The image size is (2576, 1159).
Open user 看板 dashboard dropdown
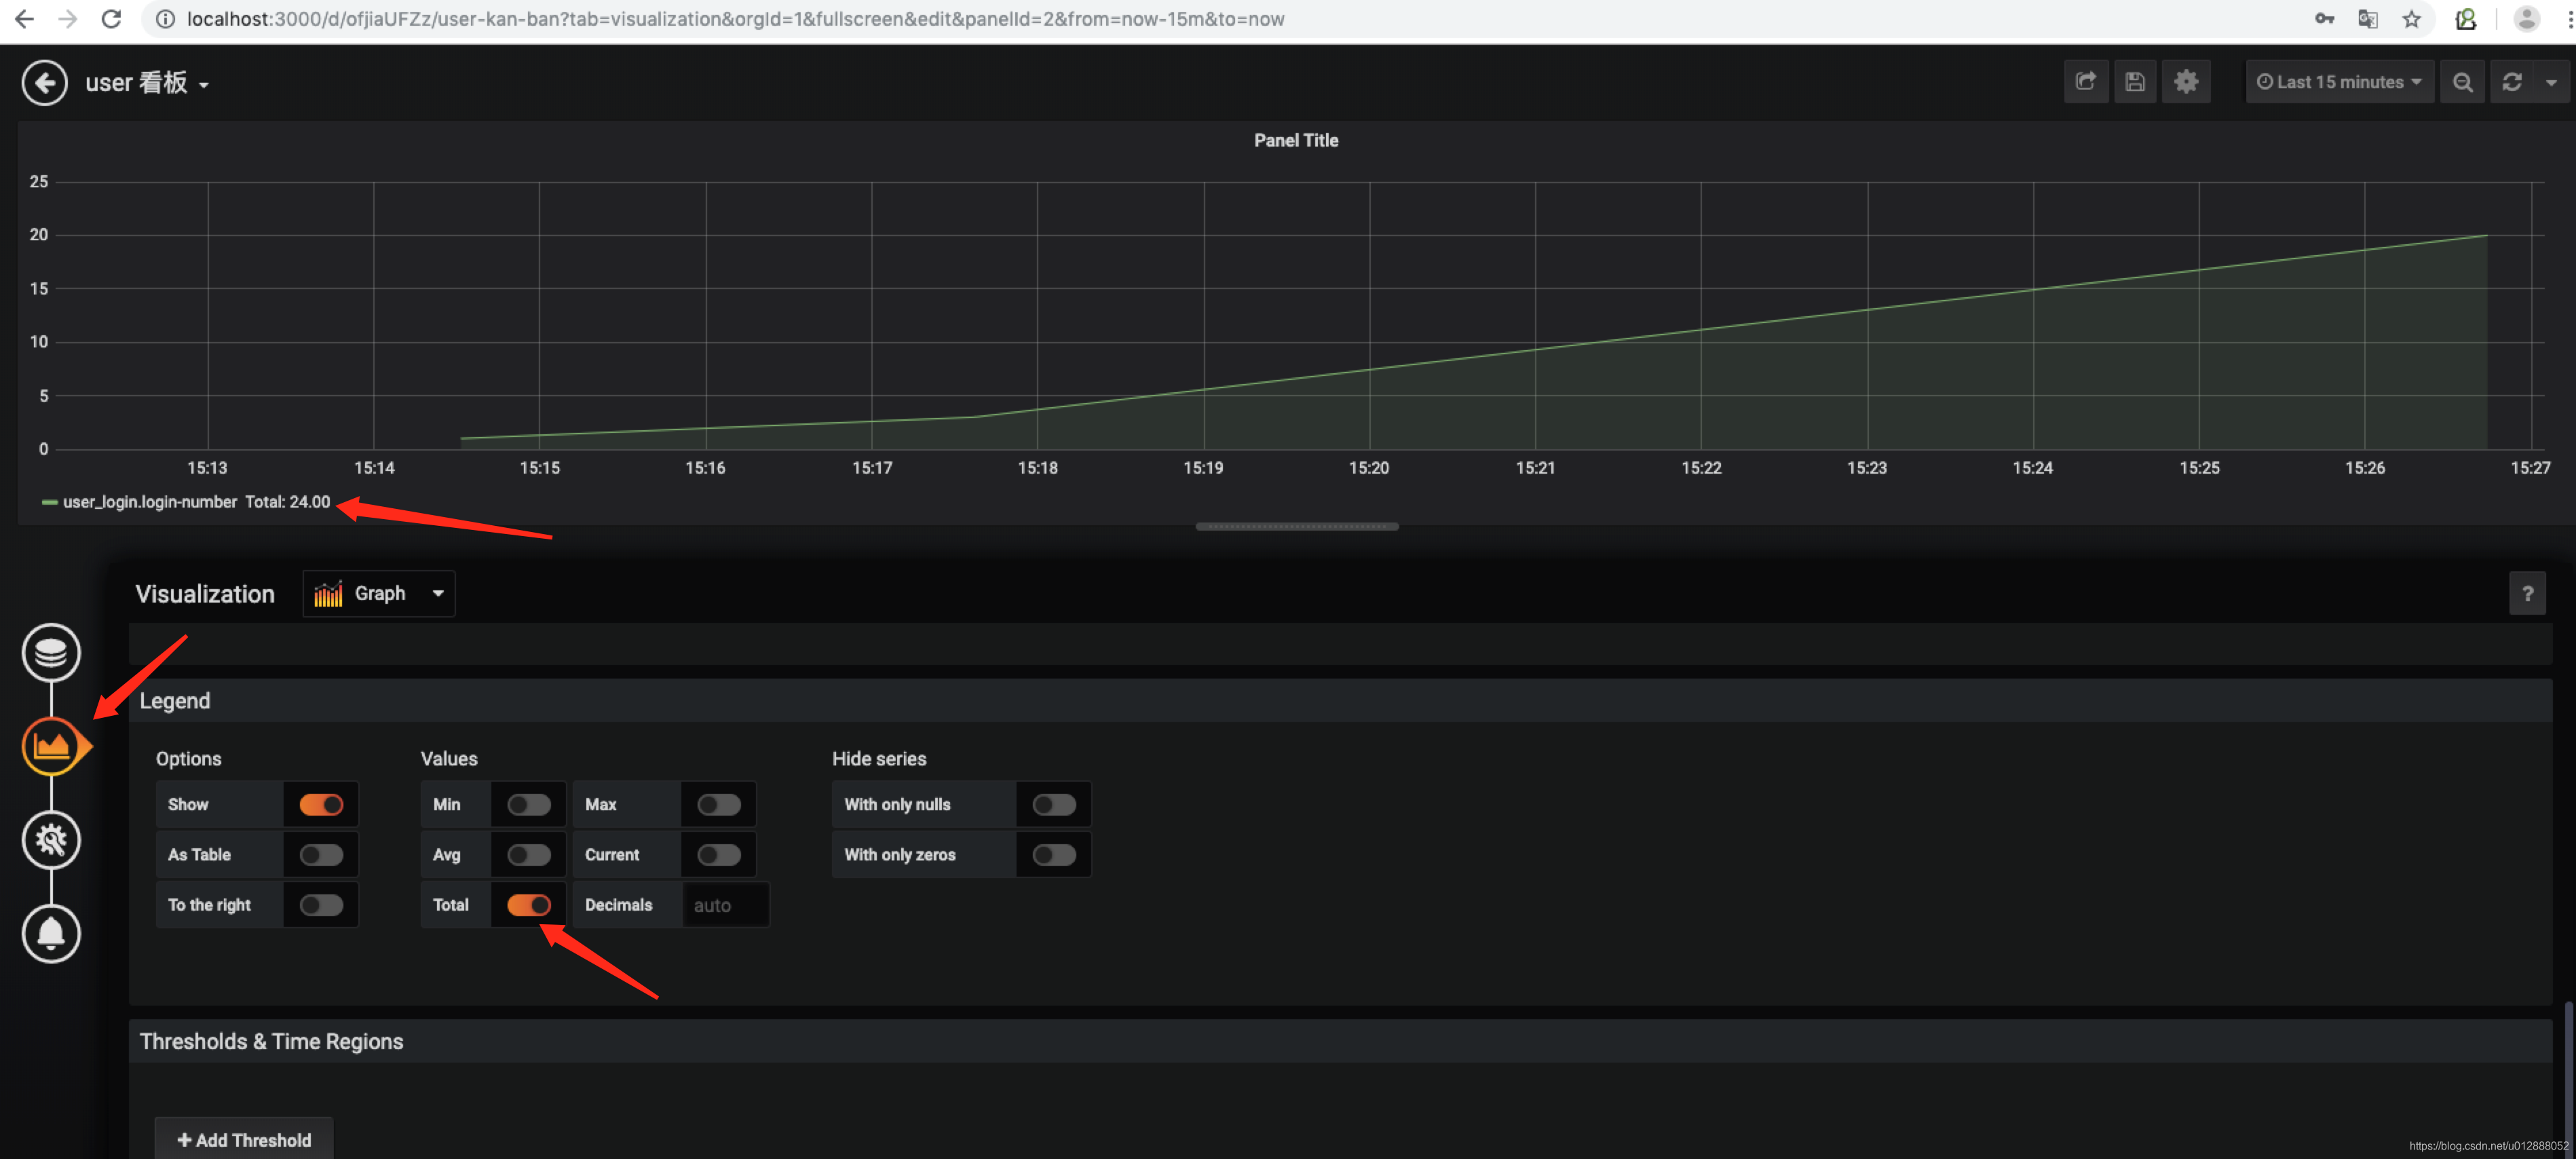(x=147, y=83)
